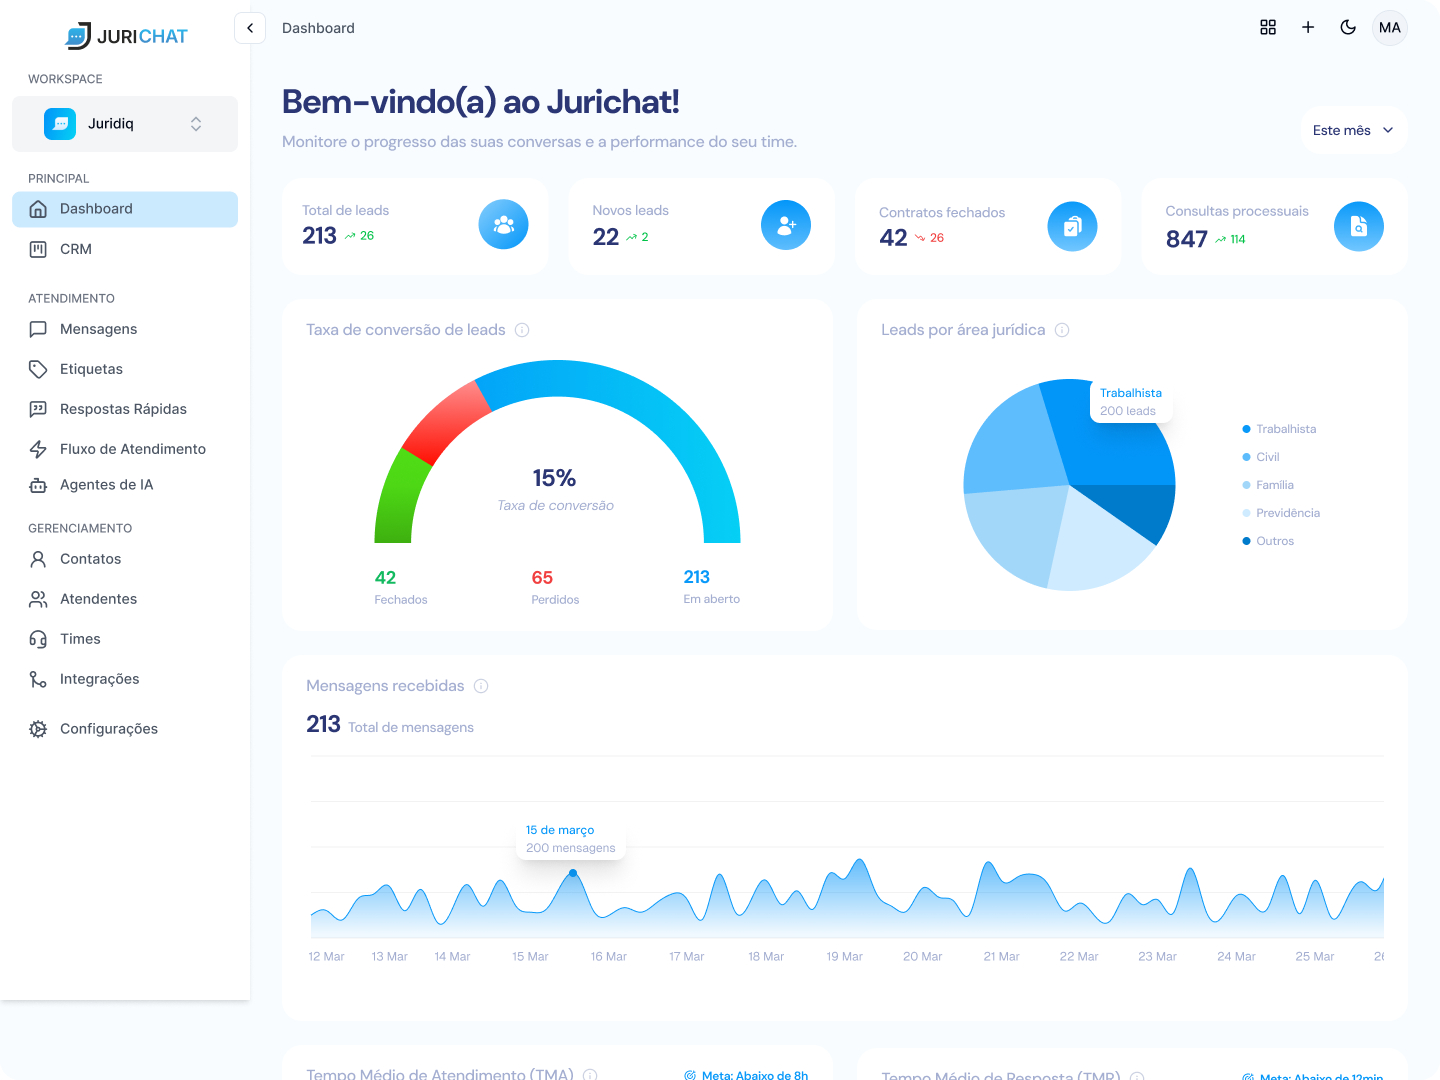Click the '213 Total de mensagens' text
The width and height of the screenshot is (1440, 1080).
[x=390, y=725]
